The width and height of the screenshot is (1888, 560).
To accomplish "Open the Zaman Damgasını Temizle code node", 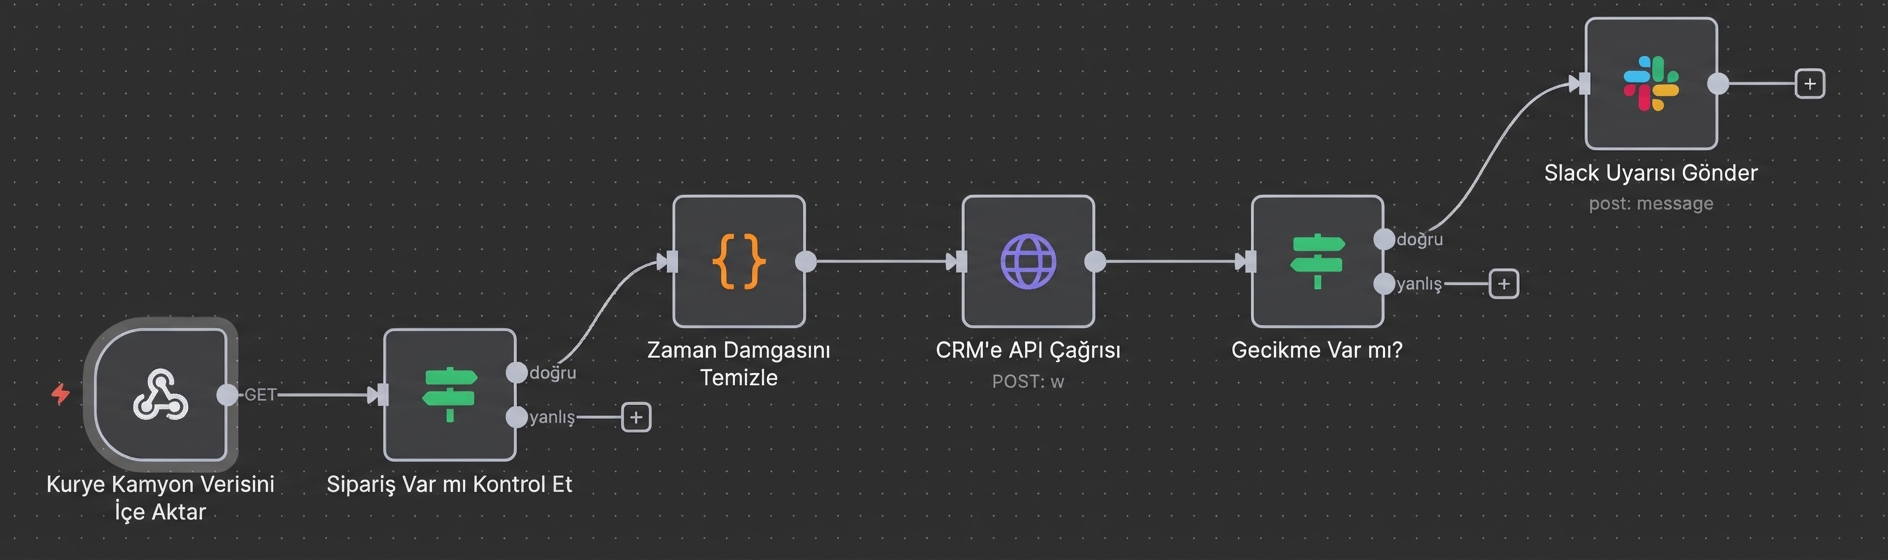I will [x=738, y=261].
